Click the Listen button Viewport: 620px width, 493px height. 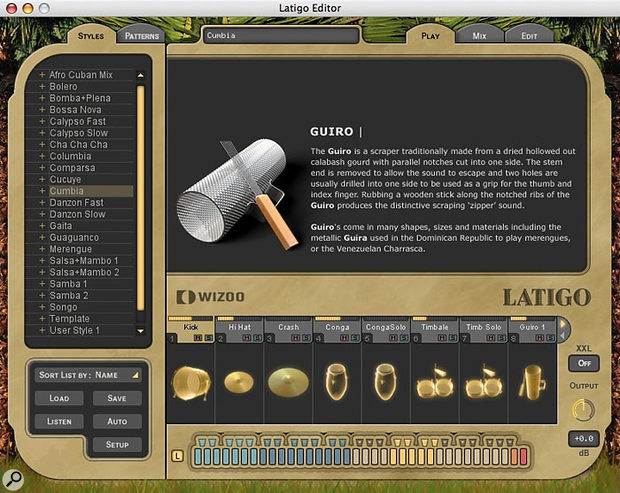click(x=59, y=421)
